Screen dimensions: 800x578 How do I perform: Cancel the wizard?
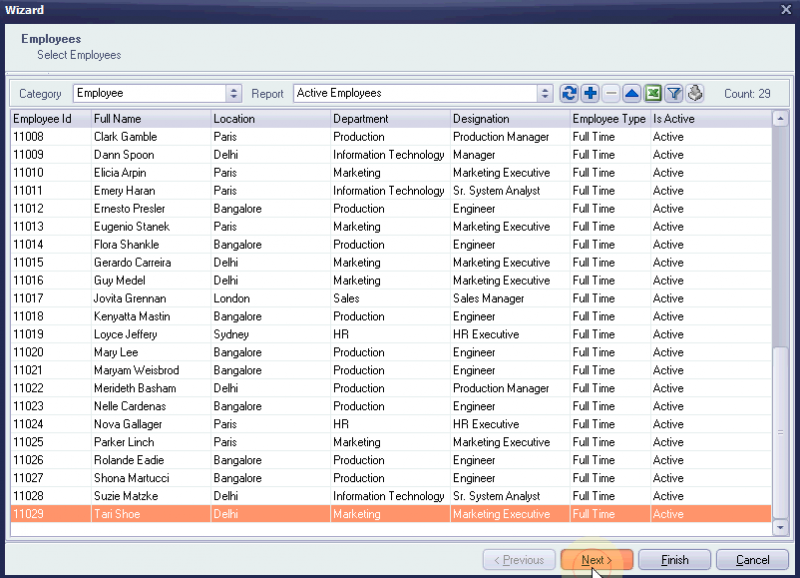[x=752, y=560]
